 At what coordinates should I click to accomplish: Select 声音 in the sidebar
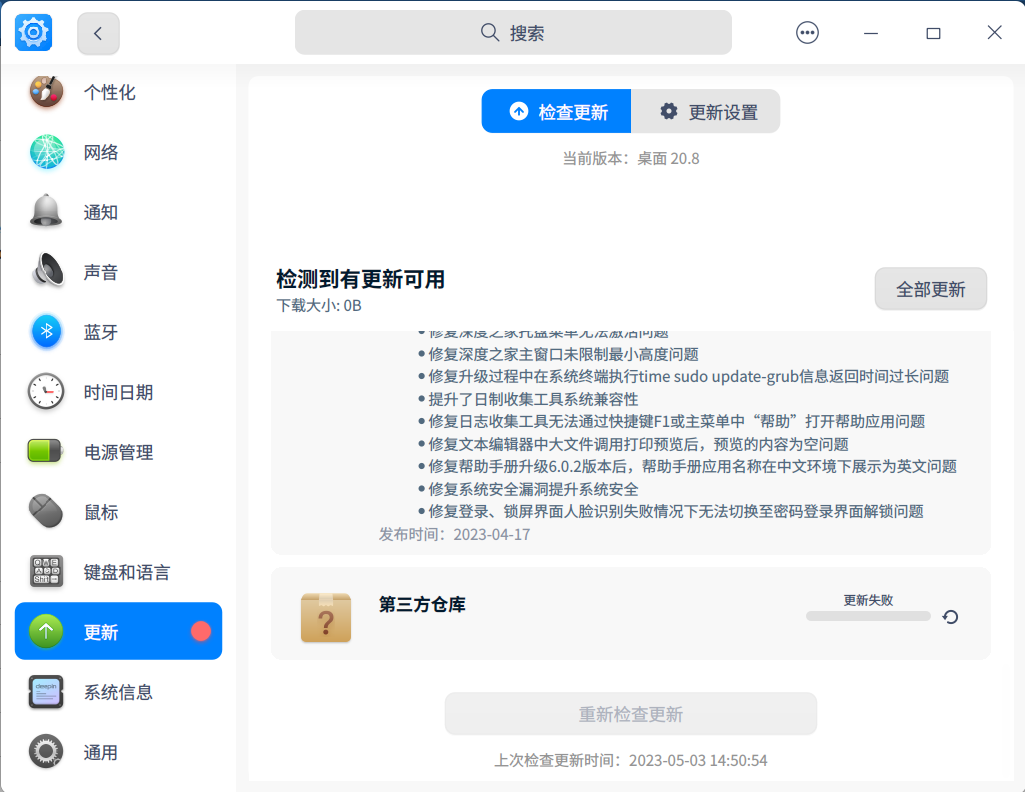118,272
